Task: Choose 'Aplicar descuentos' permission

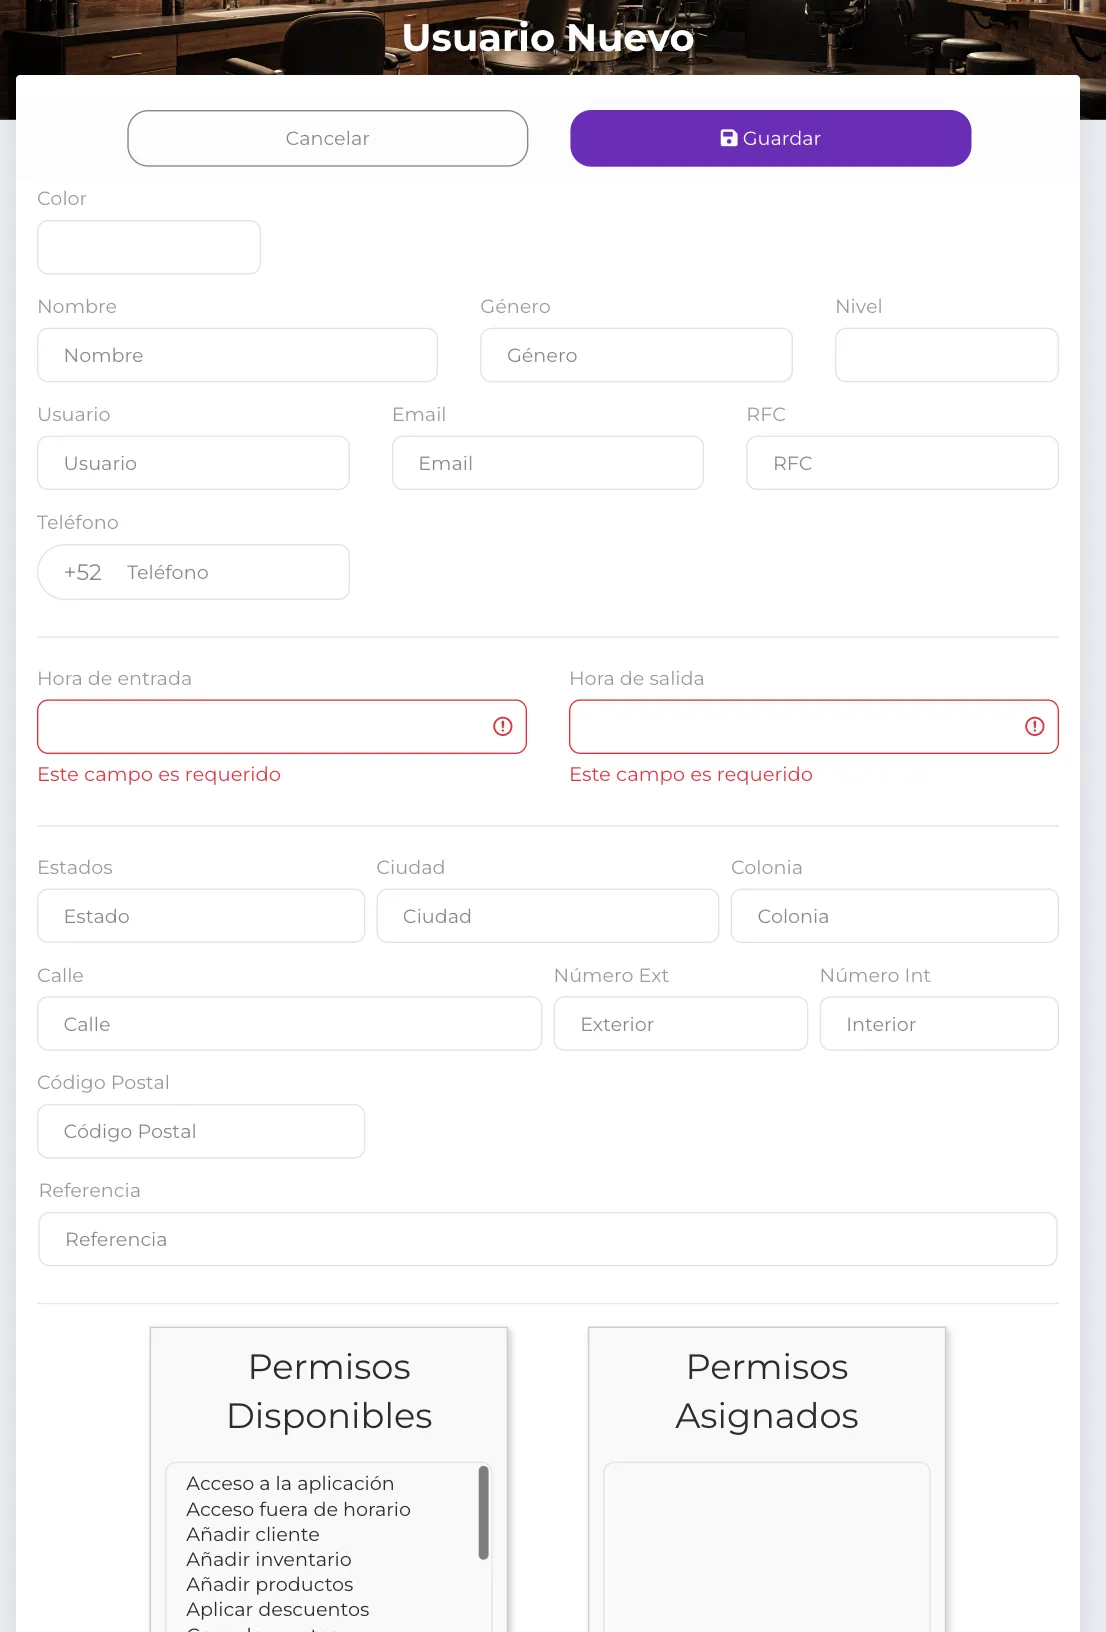Action: coord(278,1609)
